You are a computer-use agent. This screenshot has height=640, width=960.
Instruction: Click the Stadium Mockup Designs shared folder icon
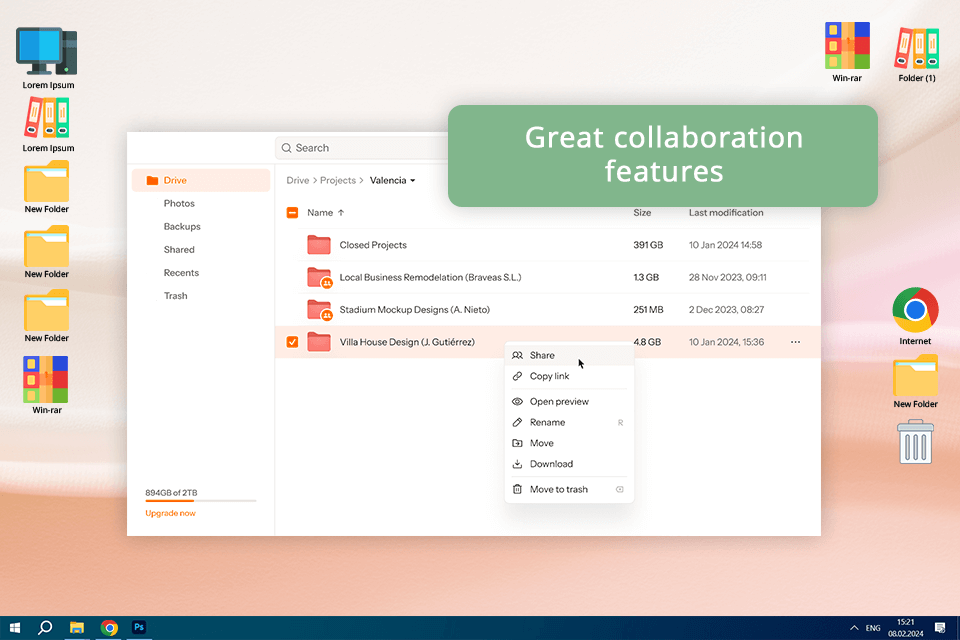pos(319,310)
